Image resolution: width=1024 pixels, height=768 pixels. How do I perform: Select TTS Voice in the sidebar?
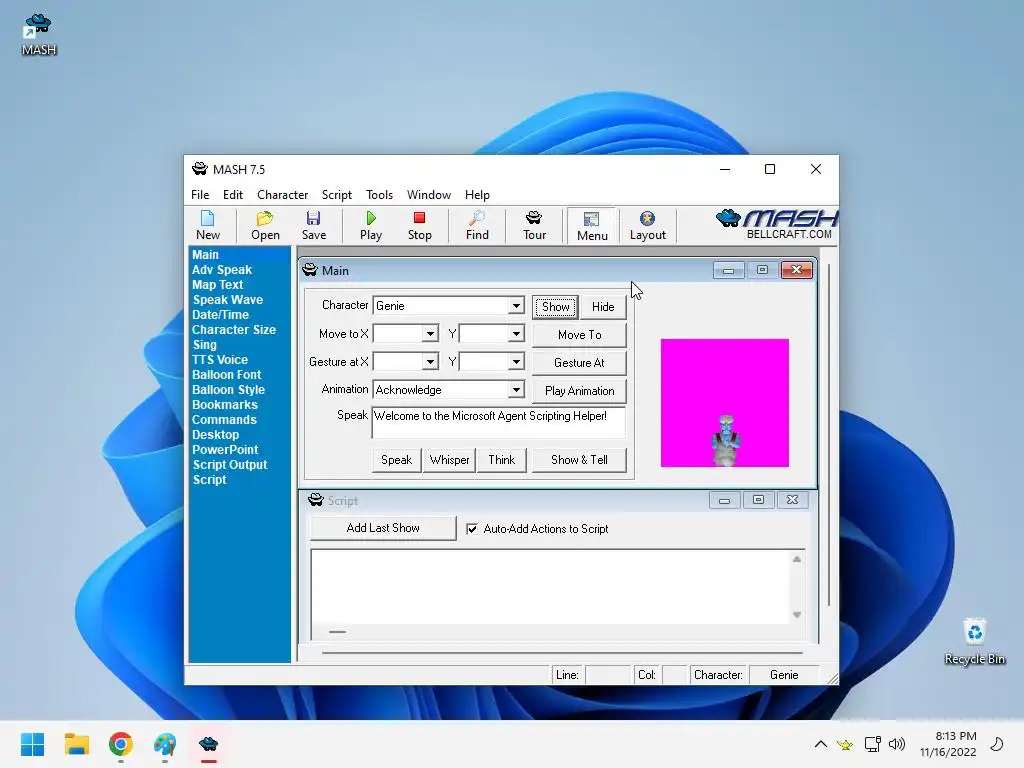(219, 360)
